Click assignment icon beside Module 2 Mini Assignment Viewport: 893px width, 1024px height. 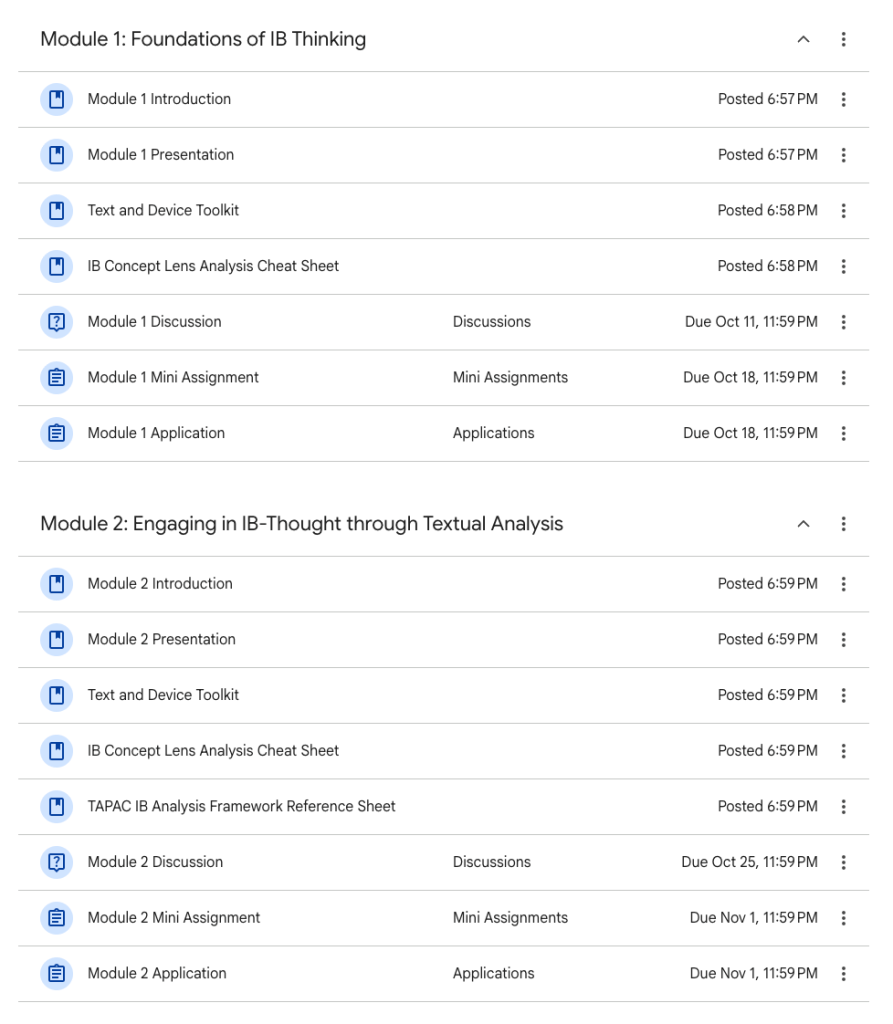coord(57,918)
